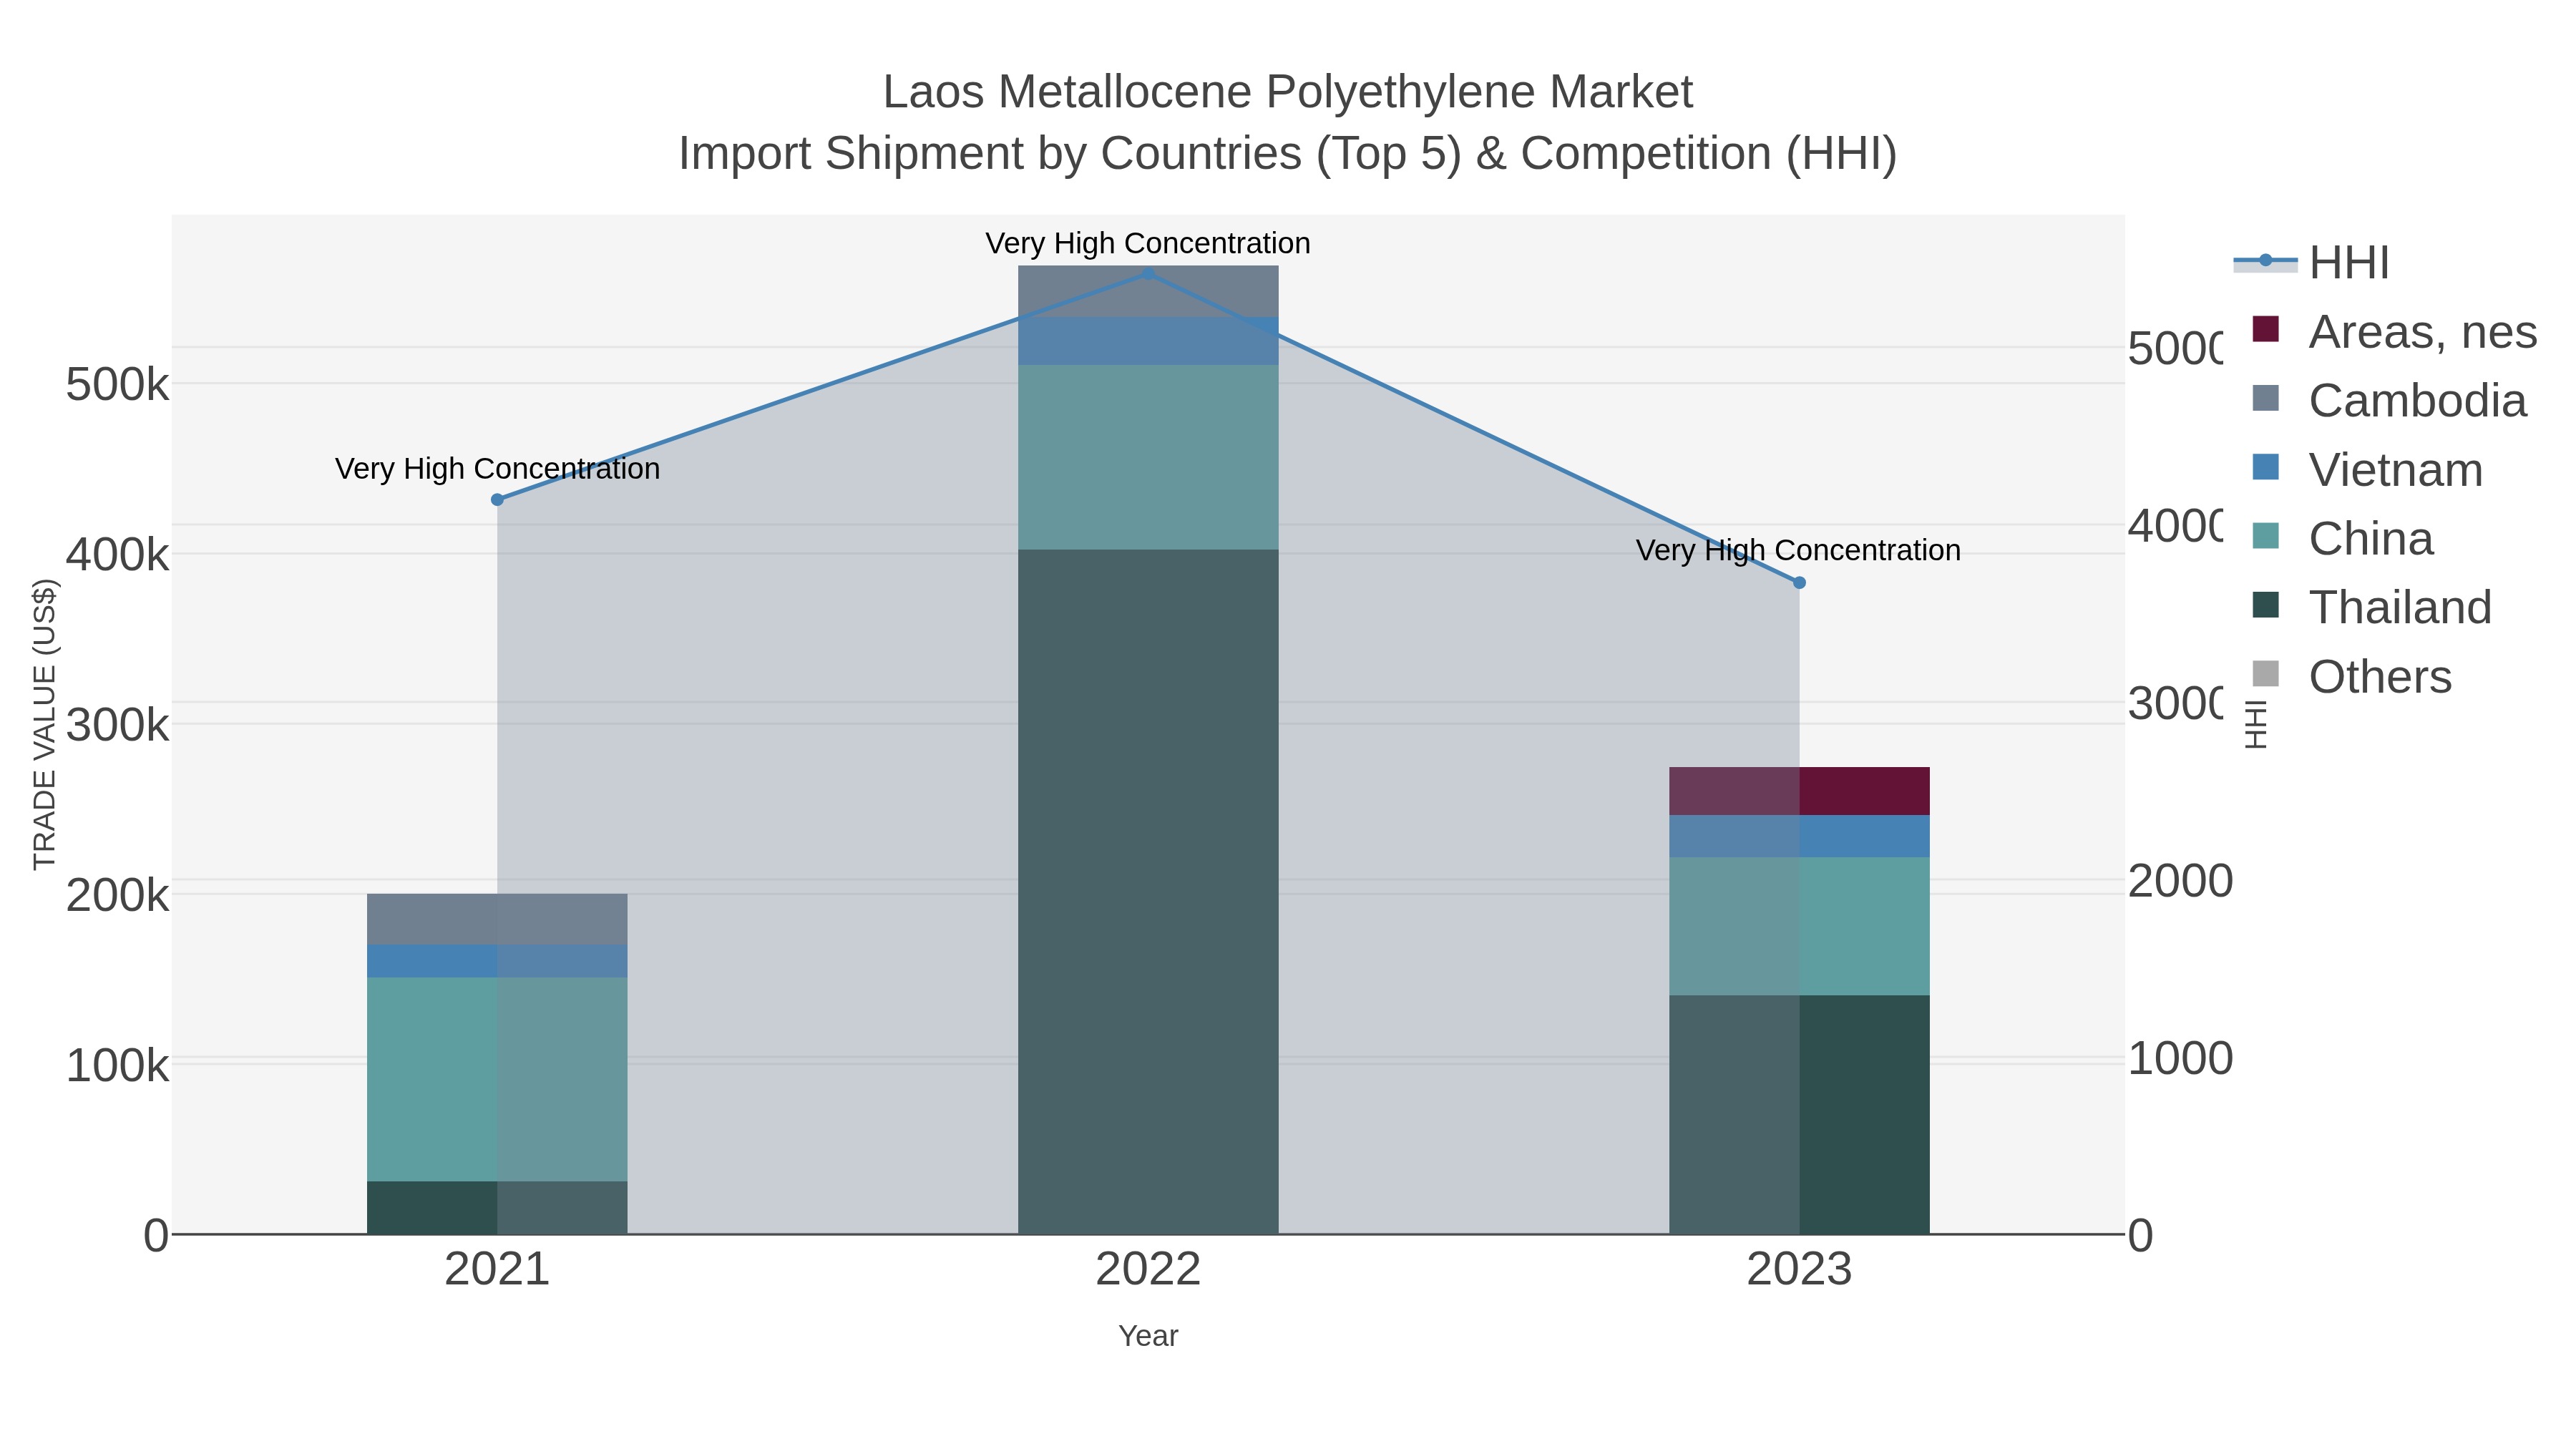Image resolution: width=2576 pixels, height=1449 pixels.
Task: Click the 2023 China bar segment
Action: (1799, 927)
